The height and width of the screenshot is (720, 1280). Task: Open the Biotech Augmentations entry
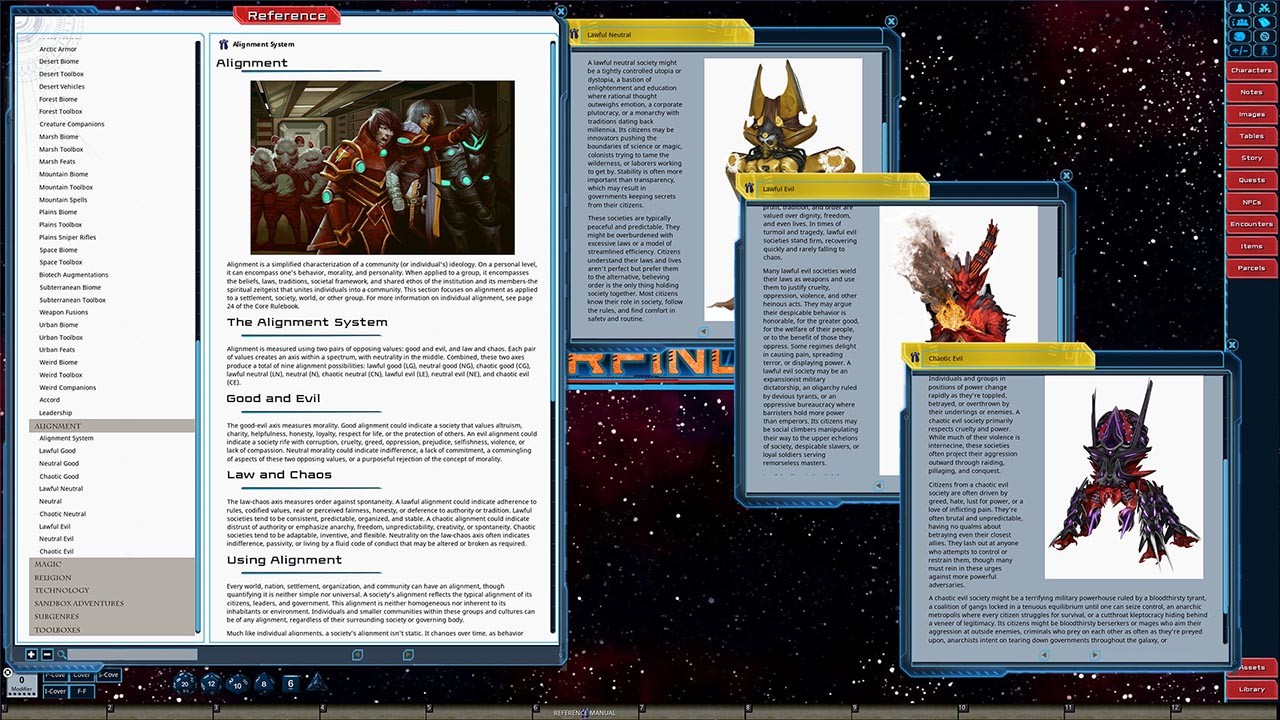(x=74, y=275)
